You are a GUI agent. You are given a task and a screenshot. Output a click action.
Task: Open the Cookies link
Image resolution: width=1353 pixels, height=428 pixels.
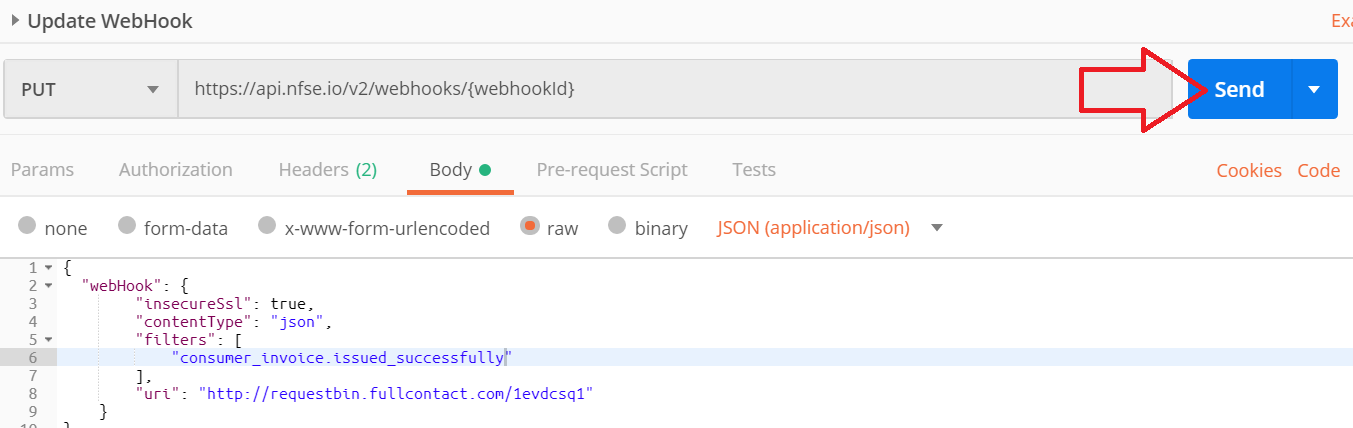pyautogui.click(x=1248, y=171)
